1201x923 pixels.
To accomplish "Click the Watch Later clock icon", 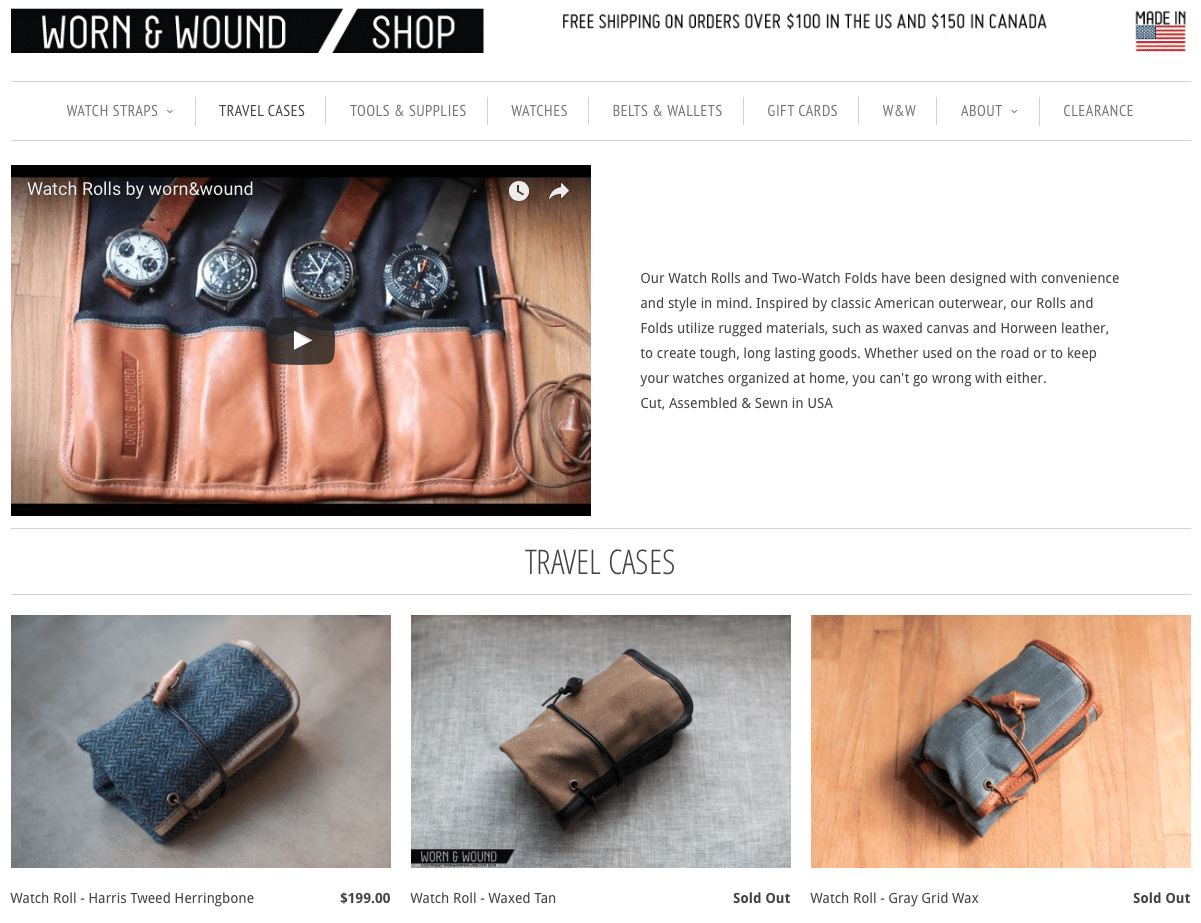I will 518,191.
